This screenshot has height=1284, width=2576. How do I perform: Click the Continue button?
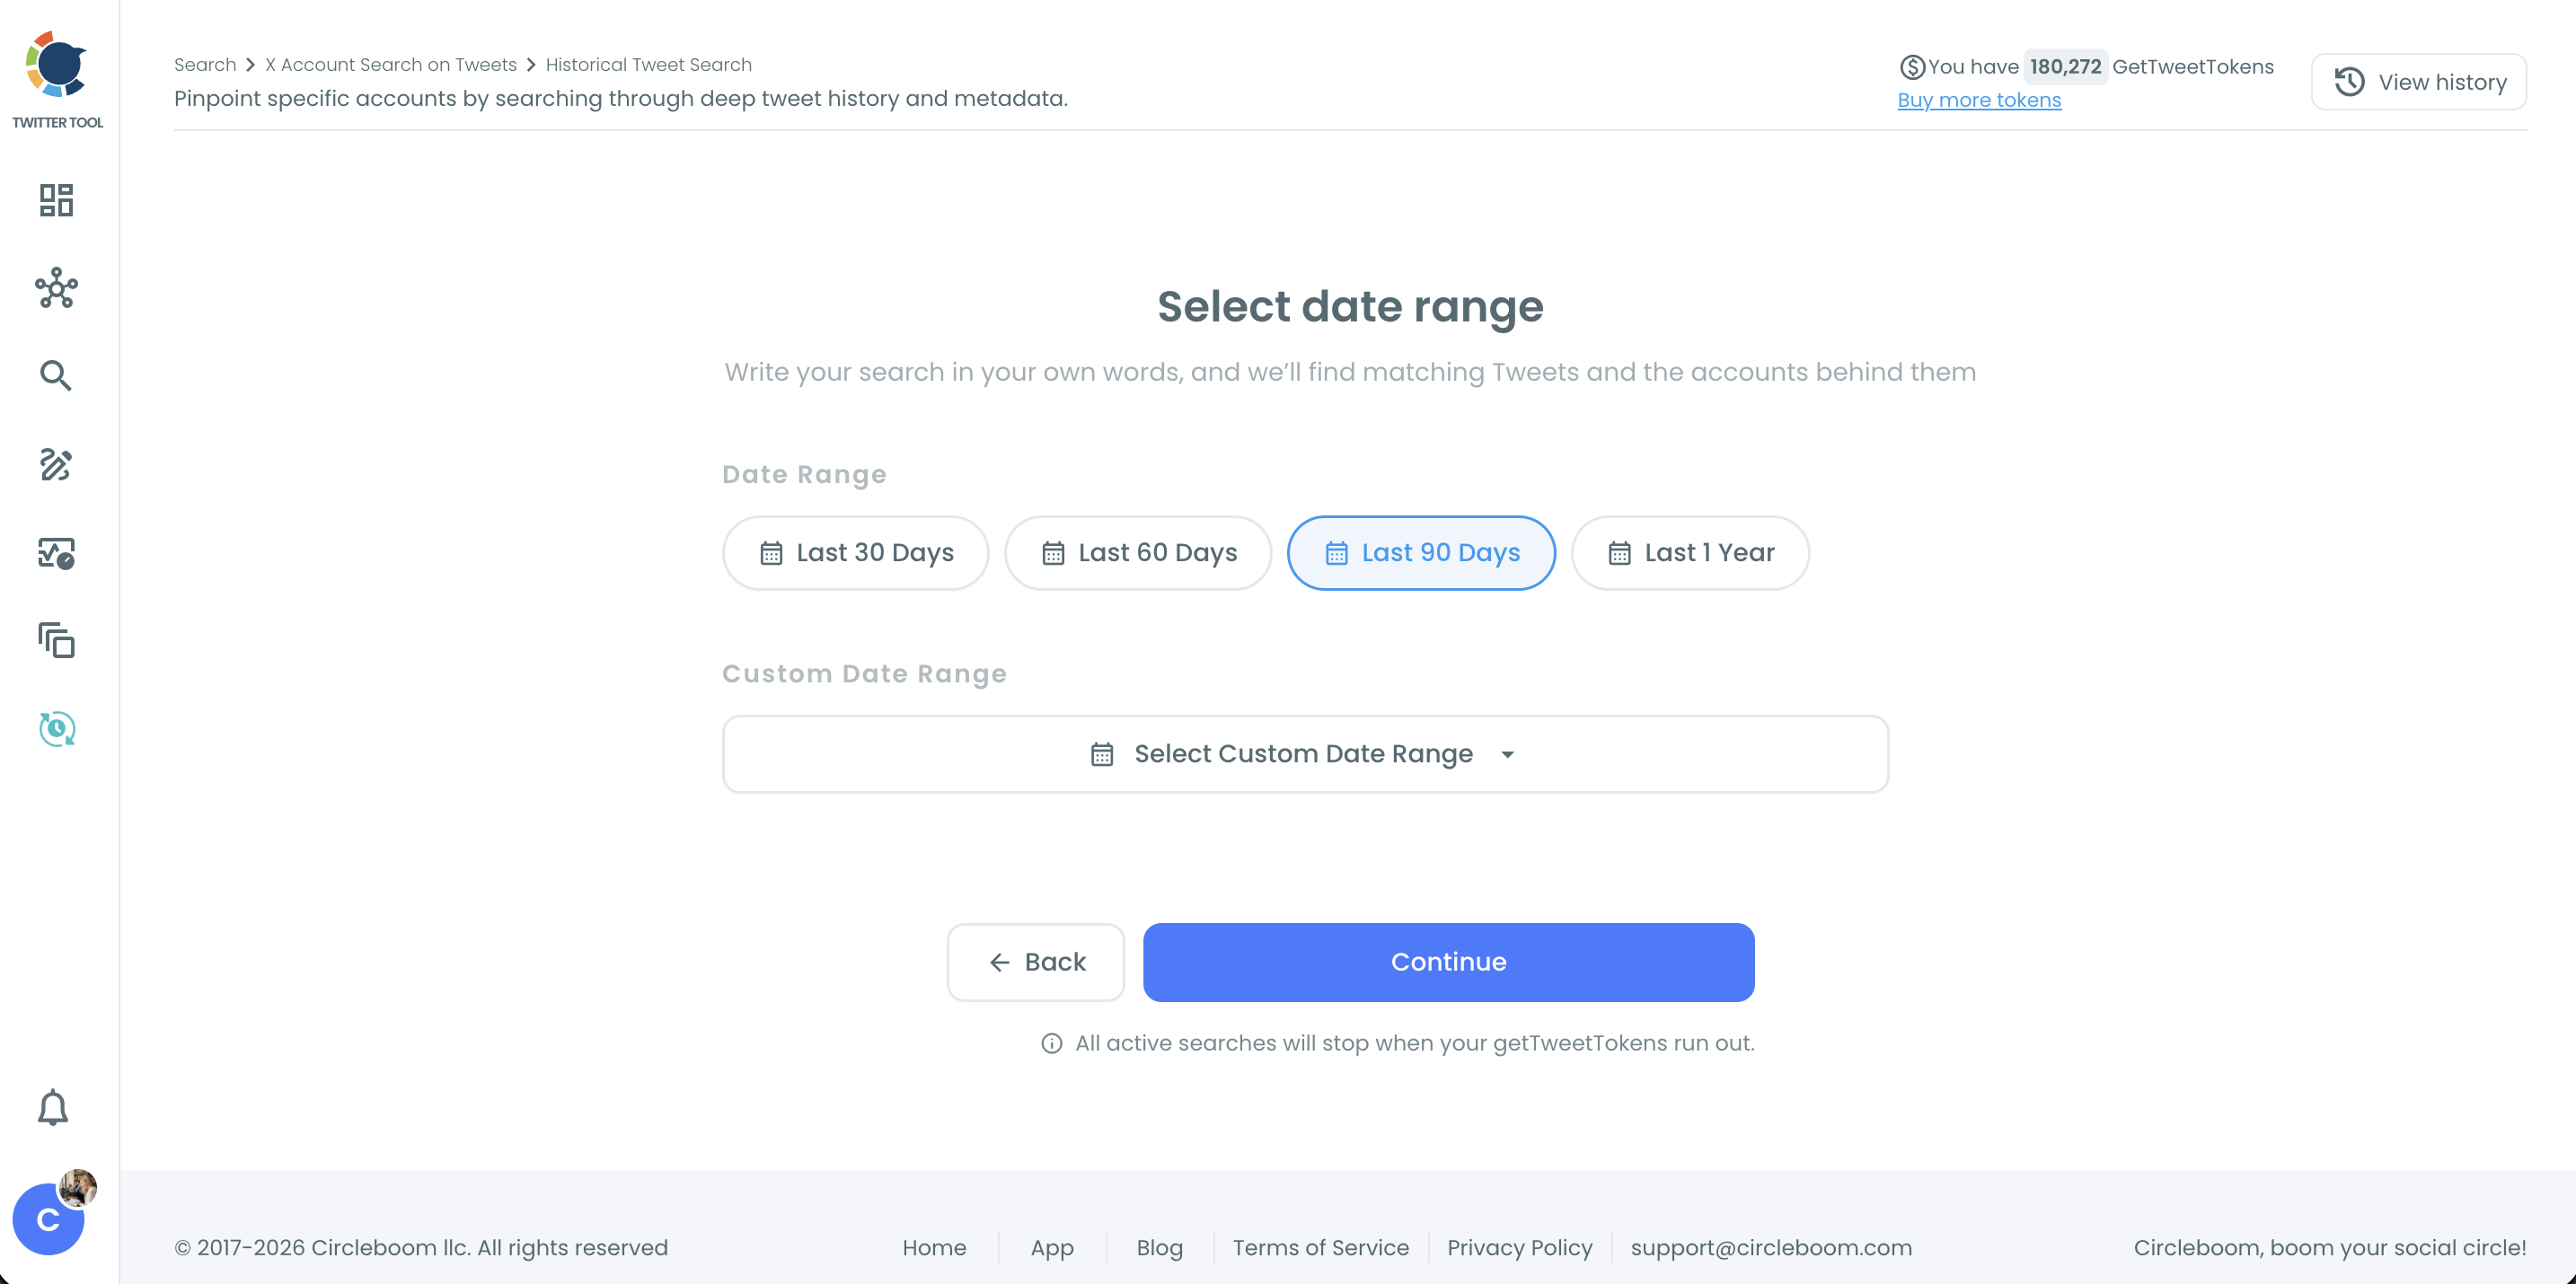(x=1448, y=962)
